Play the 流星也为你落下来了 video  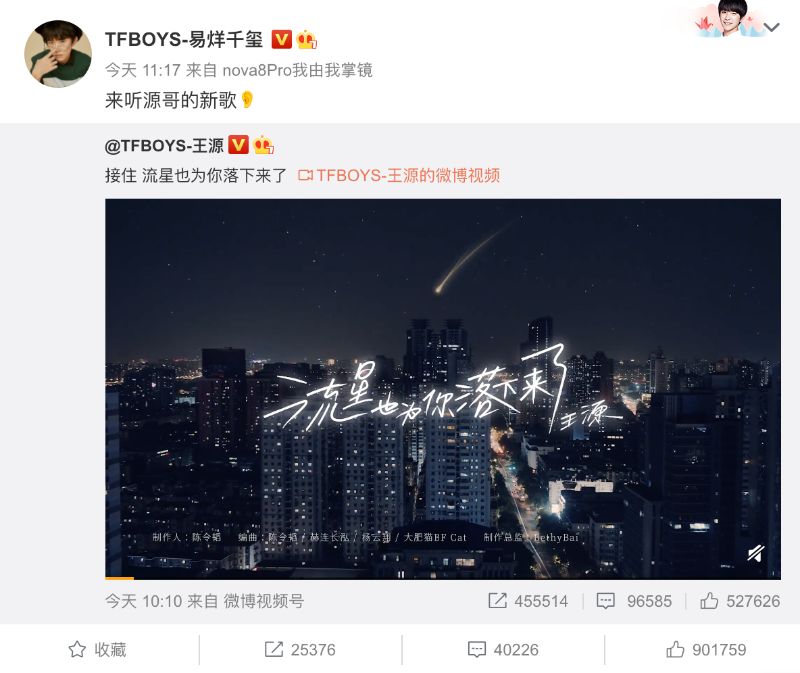[443, 389]
